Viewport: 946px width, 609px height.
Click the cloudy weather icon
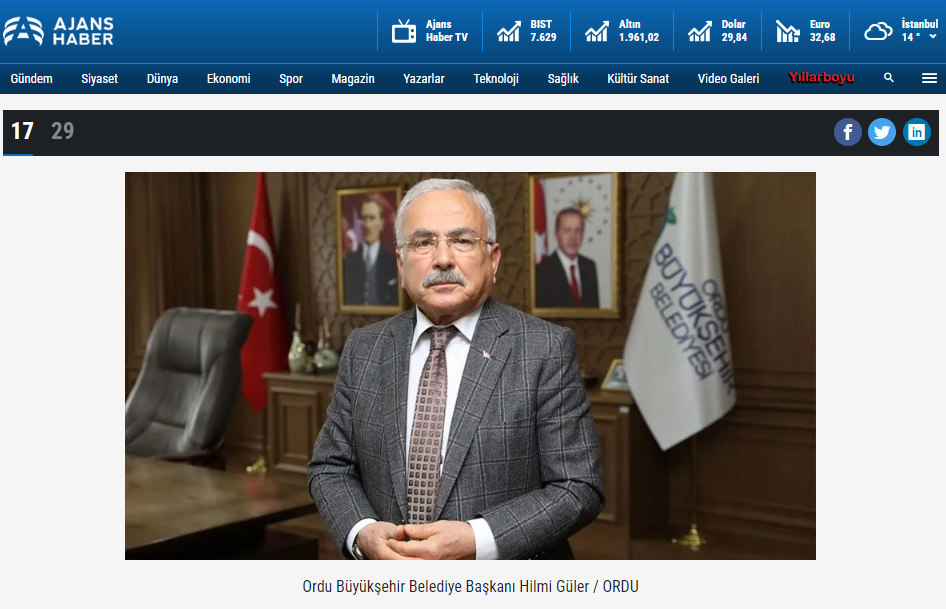tap(878, 31)
